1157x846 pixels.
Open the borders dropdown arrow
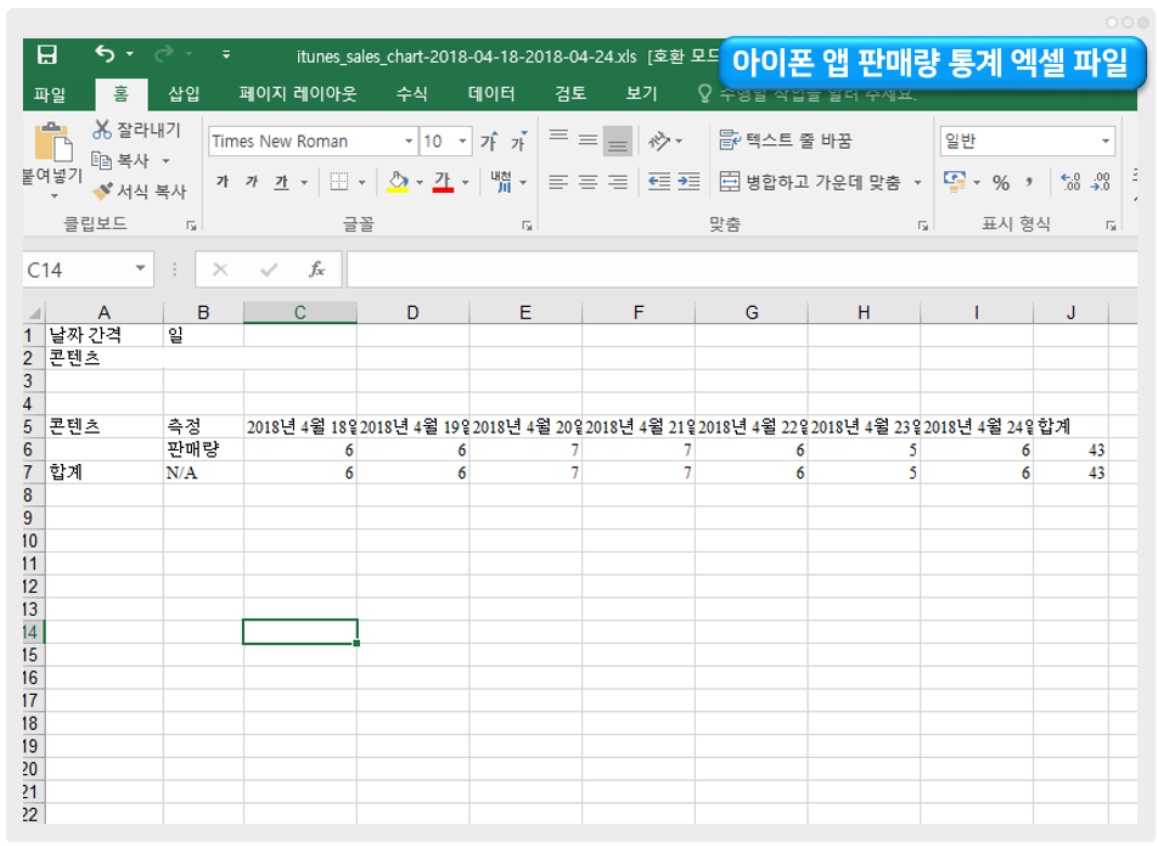362,182
